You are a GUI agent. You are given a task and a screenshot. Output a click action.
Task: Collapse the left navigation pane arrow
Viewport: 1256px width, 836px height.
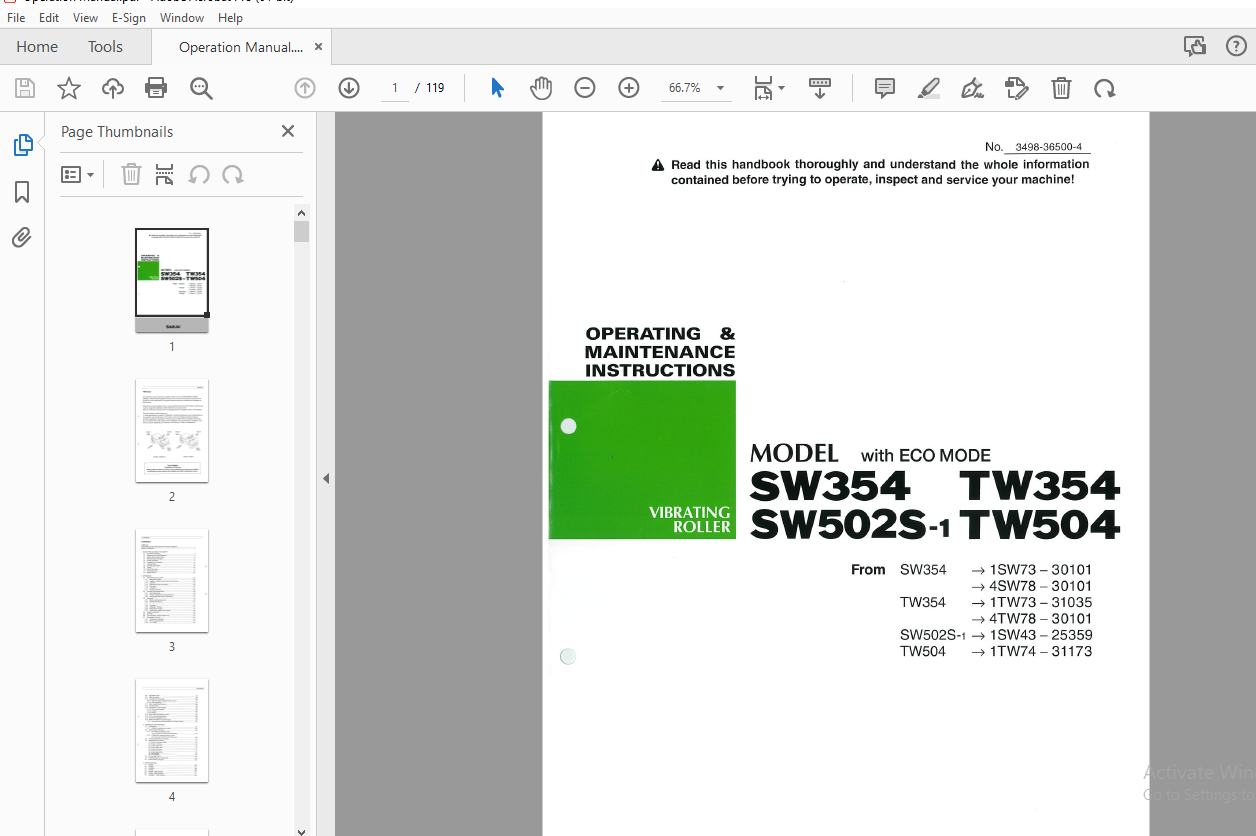coord(326,479)
